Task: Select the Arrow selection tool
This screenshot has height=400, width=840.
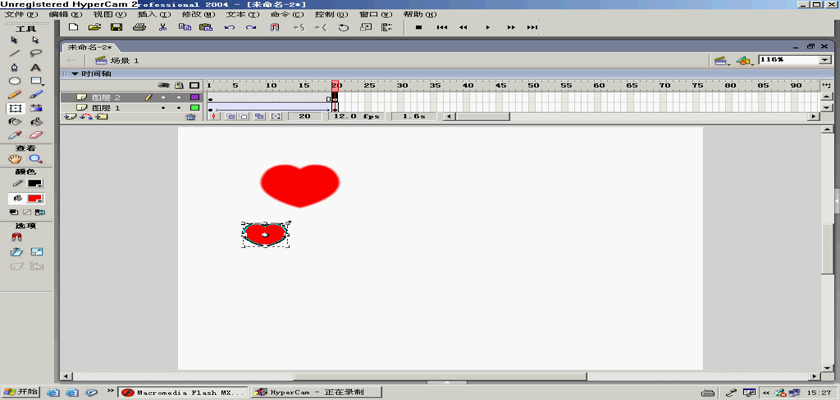Action: pos(14,40)
